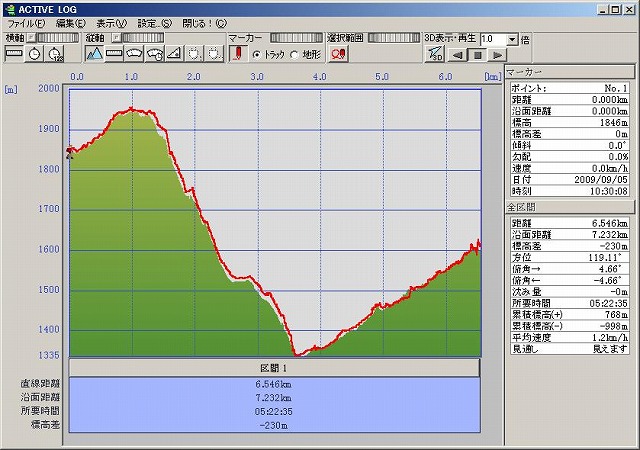Viewport: 640px width, 450px height.
Task: Click the 選択範囲 selection range slider
Action: (x=394, y=38)
